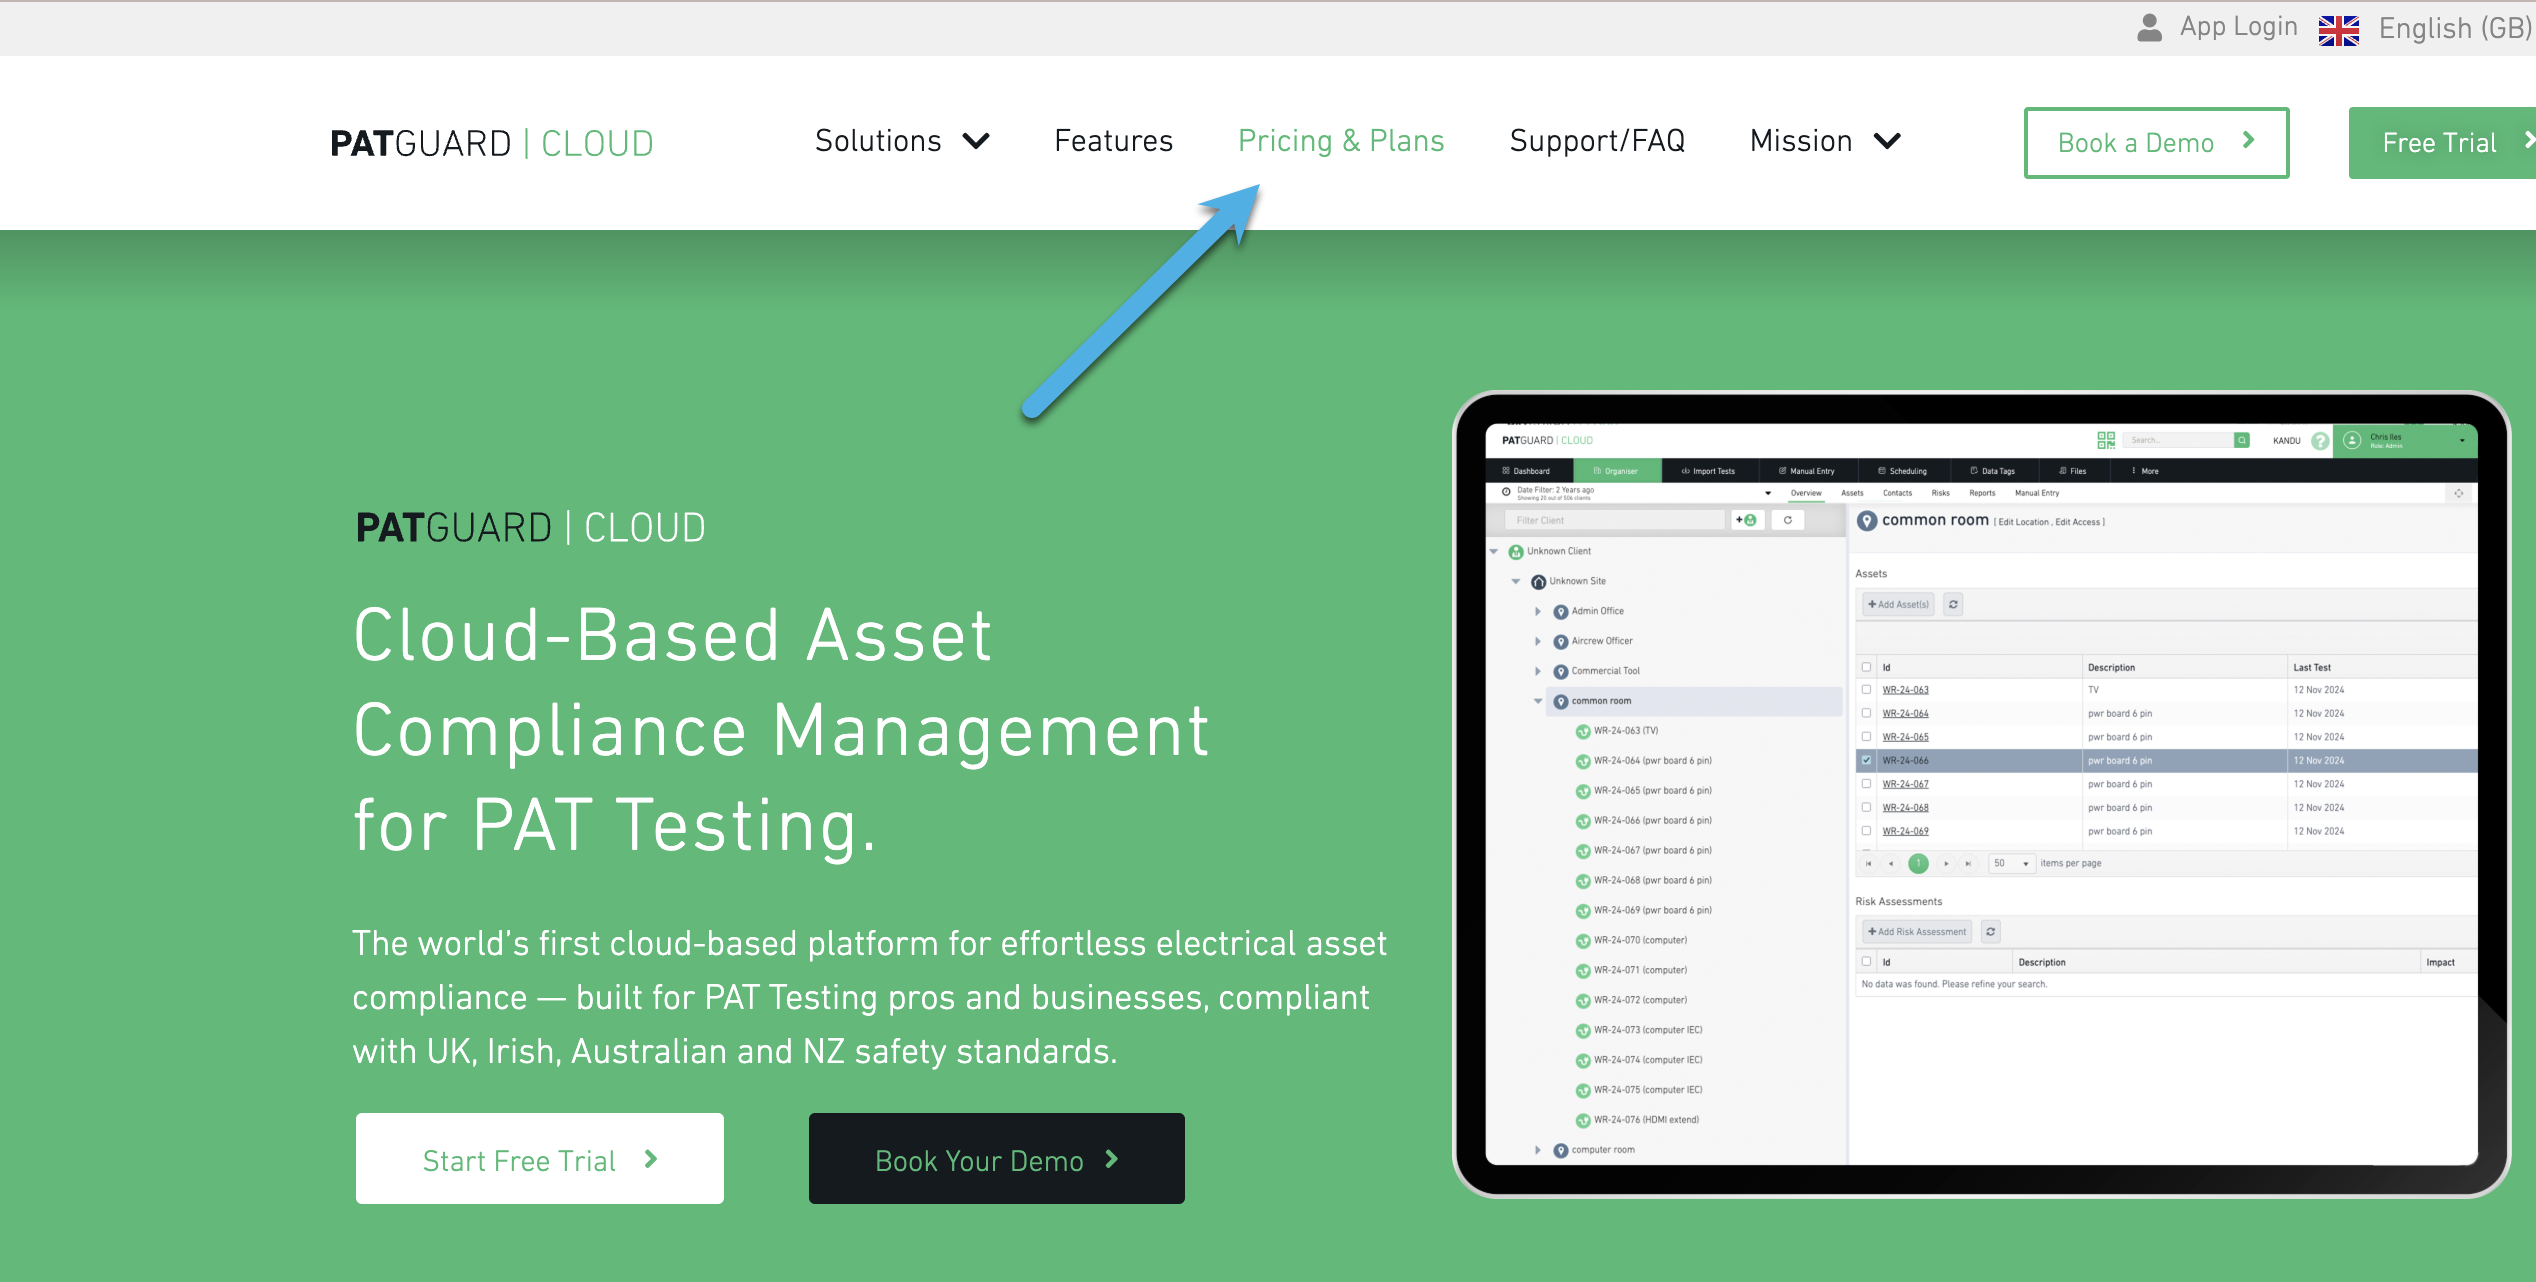
Task: Click the UK flag language icon
Action: pyautogui.click(x=2339, y=30)
